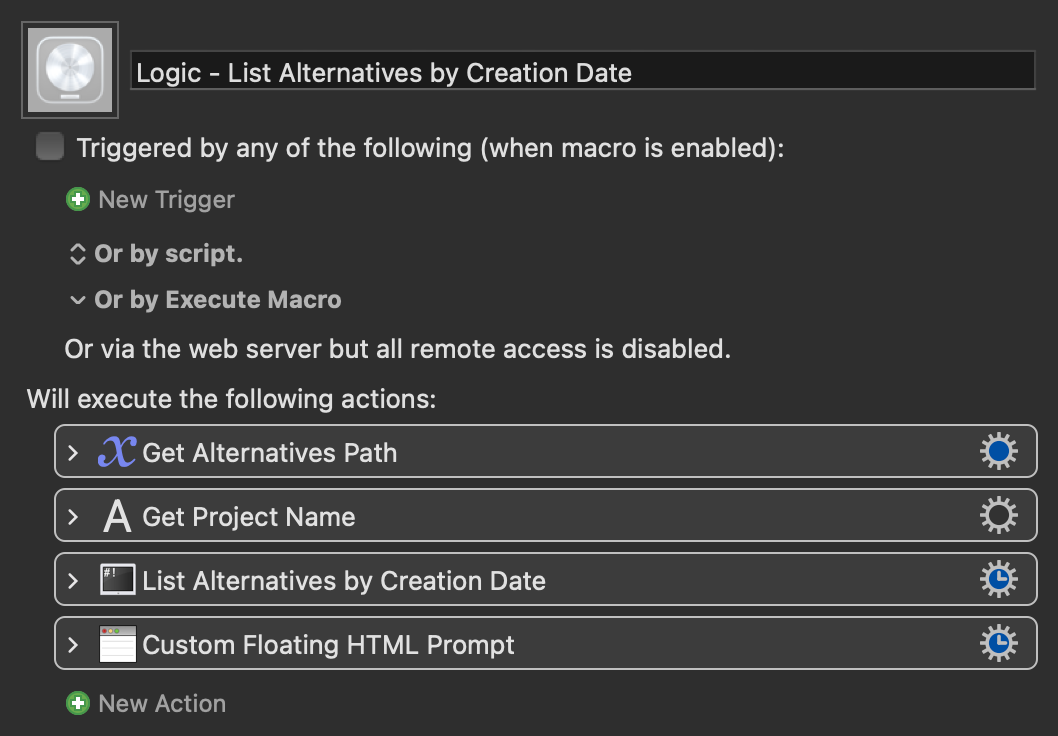Click the Logic Pro macro icon
Viewport: 1058px width, 736px height.
(70, 70)
